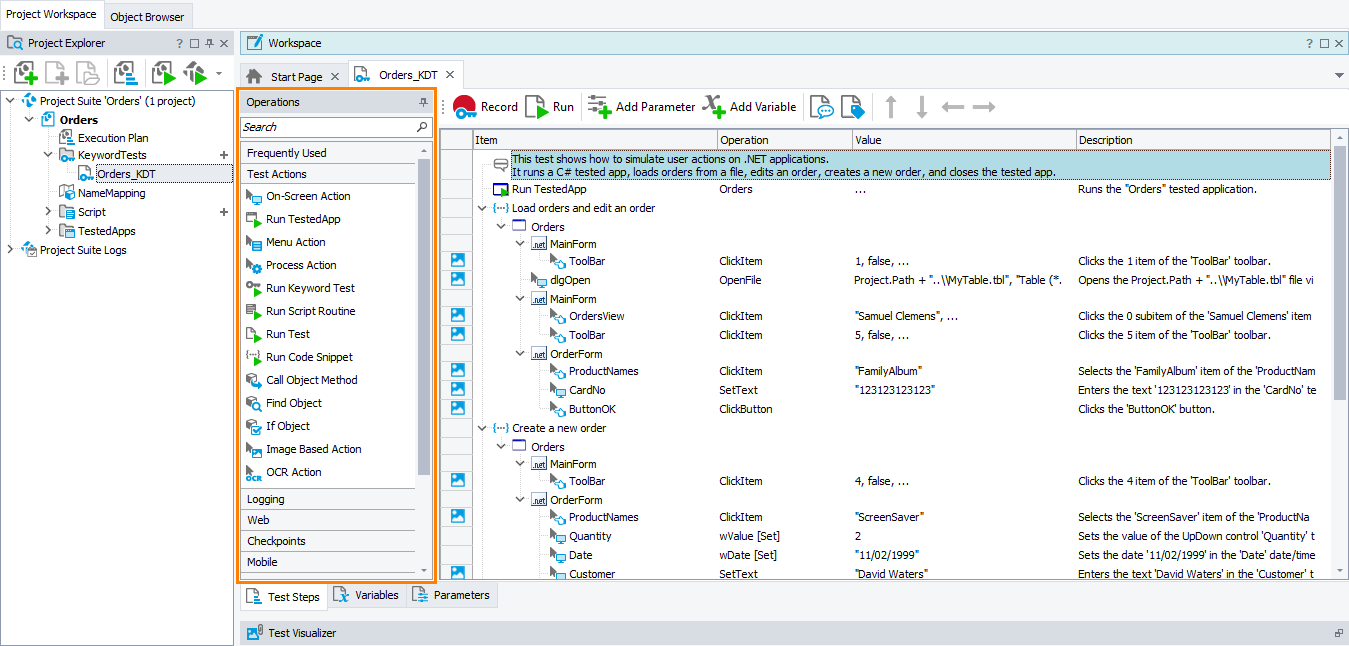Screen dimensions: 1349x646
Task: Select the Find Object operation
Action: pos(293,403)
